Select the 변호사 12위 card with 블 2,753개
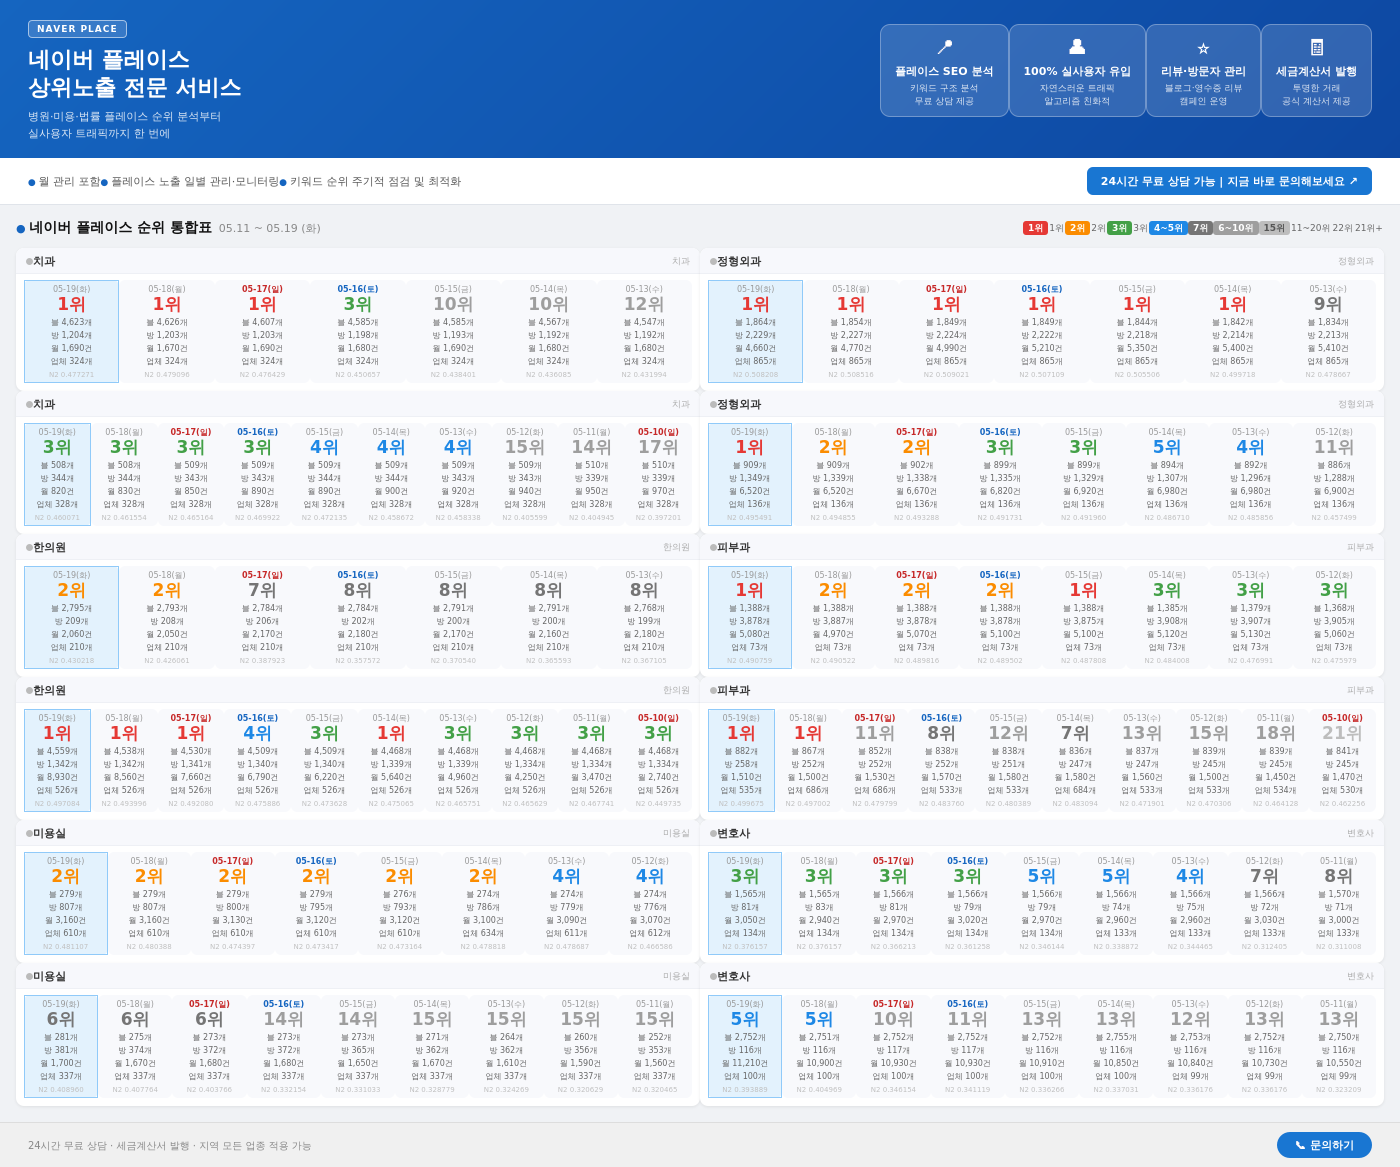The height and width of the screenshot is (1167, 1400). pos(1189,1046)
